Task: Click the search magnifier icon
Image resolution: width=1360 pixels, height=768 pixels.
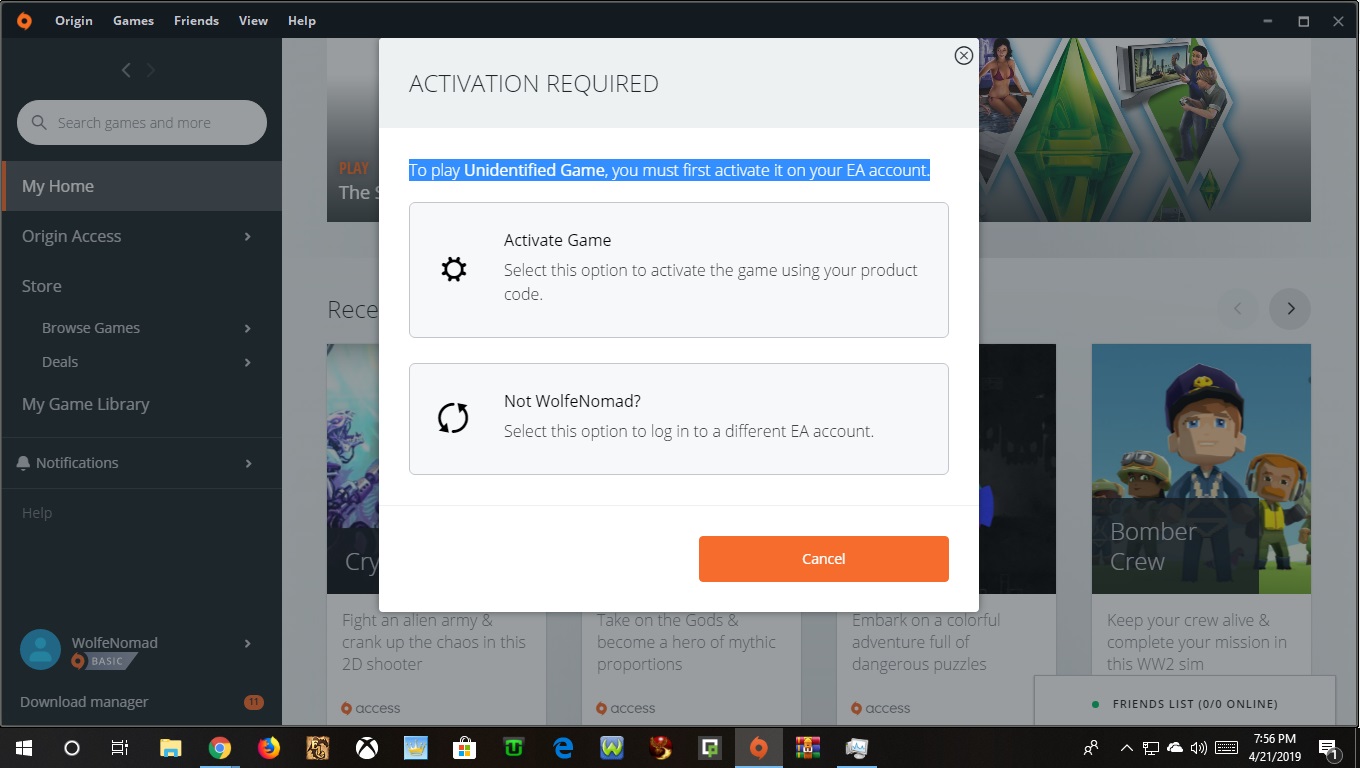Action: (40, 122)
